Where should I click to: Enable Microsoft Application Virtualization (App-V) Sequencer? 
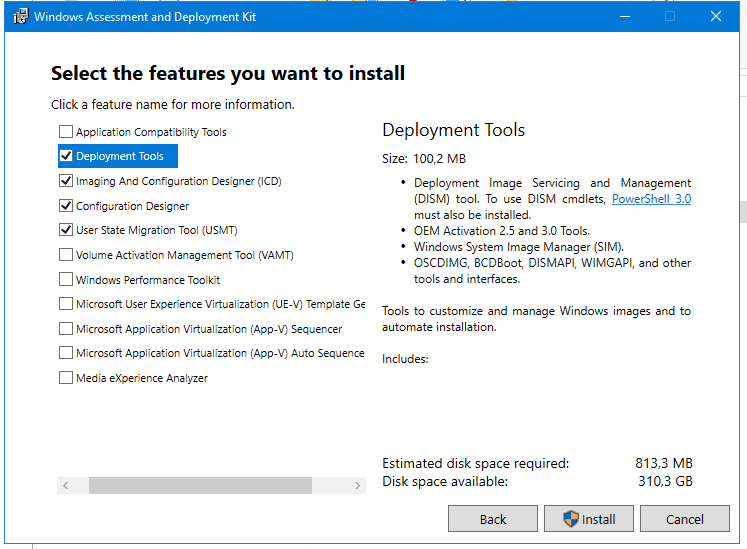pos(66,329)
